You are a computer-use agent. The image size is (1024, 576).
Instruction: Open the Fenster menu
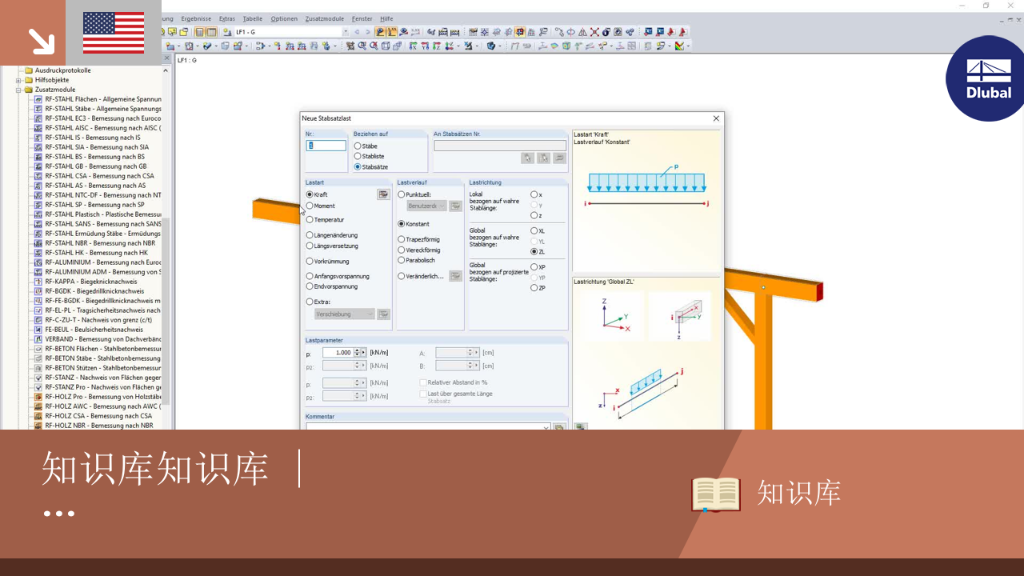(x=362, y=19)
